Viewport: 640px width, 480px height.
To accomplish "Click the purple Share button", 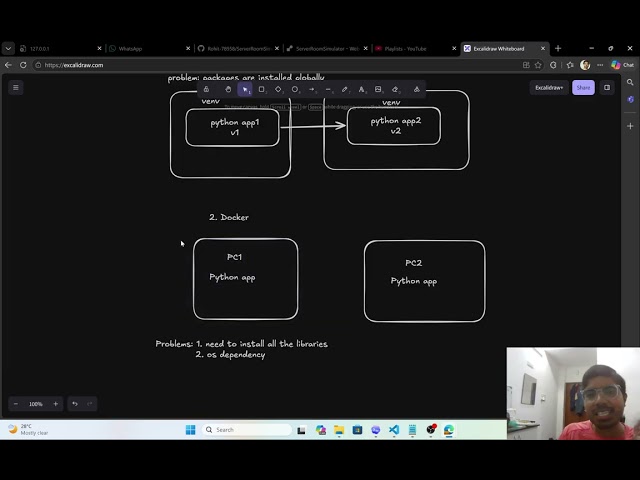I will click(583, 87).
